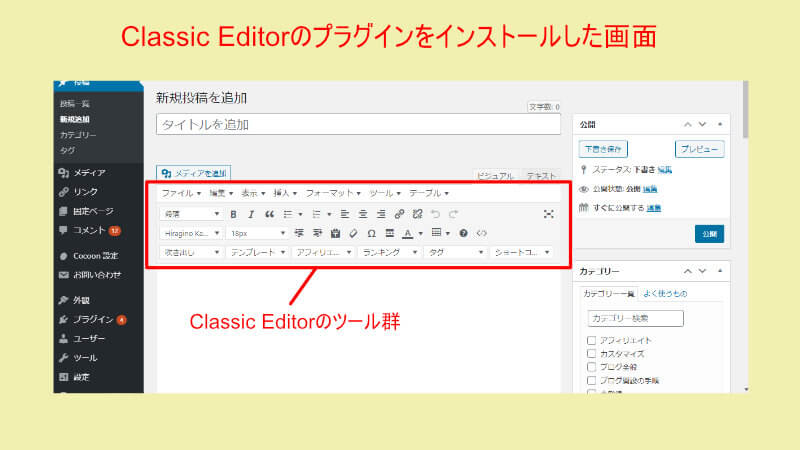
Task: Click the table grid icon
Action: [x=436, y=233]
